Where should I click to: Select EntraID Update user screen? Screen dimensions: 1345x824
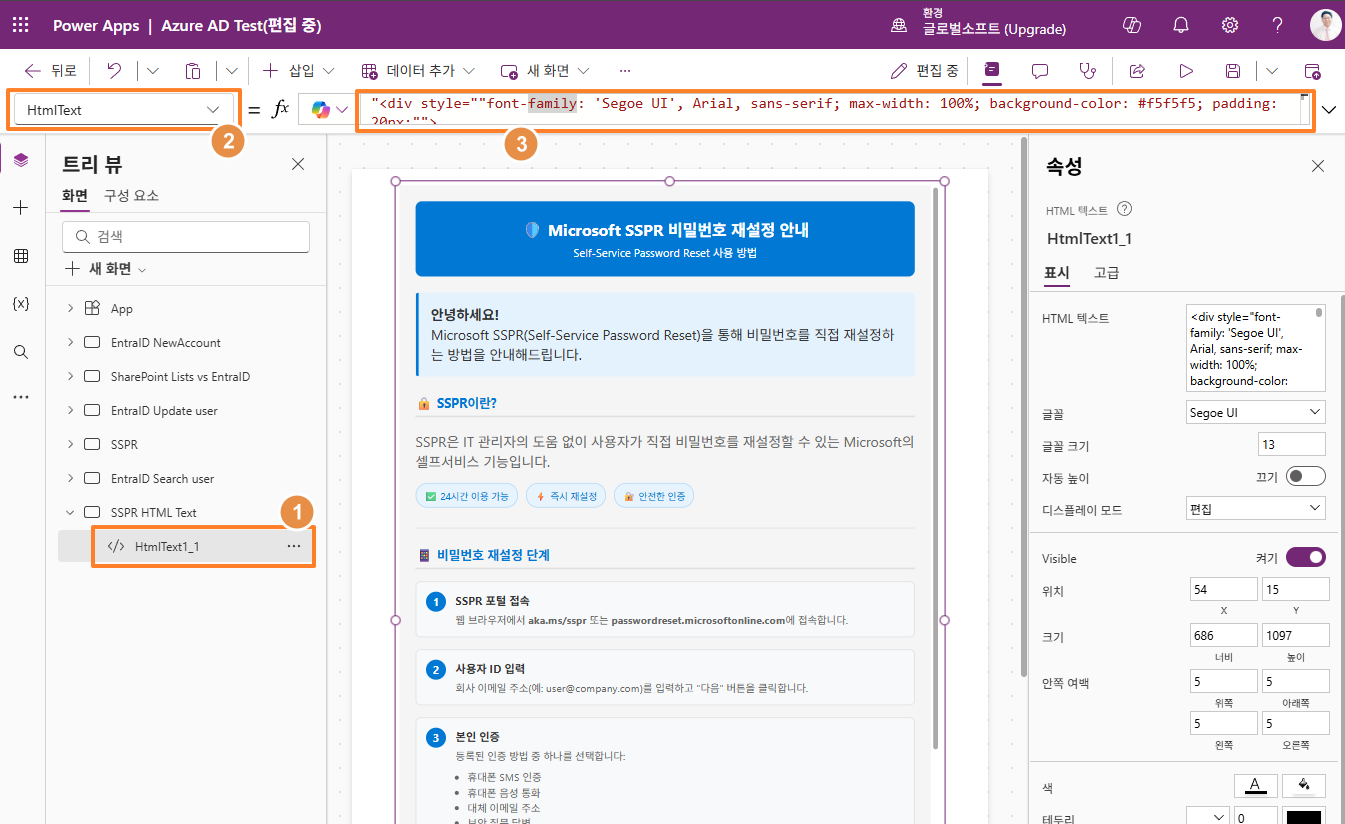coord(164,410)
